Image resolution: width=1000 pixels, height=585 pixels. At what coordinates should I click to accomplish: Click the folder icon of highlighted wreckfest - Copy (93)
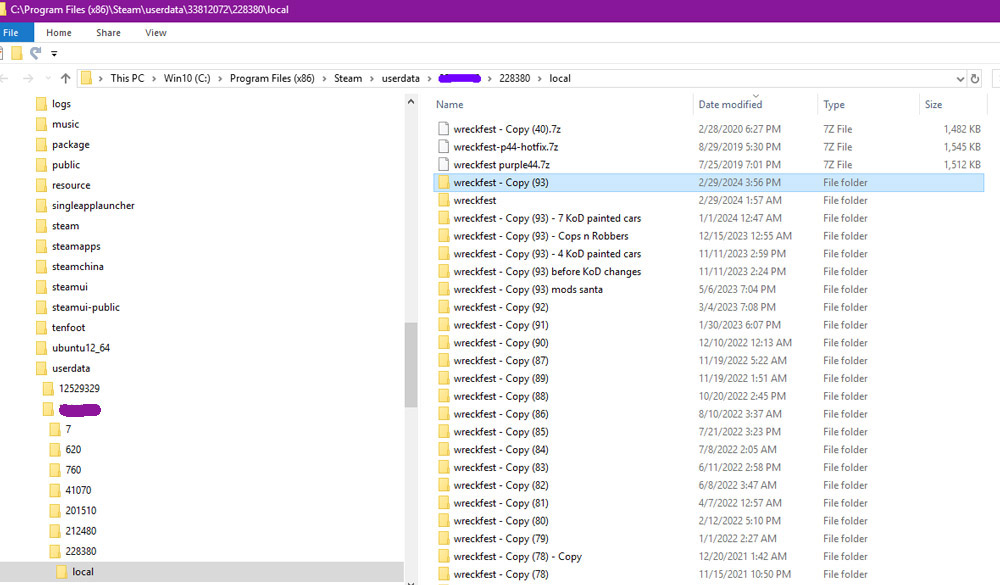coord(443,182)
